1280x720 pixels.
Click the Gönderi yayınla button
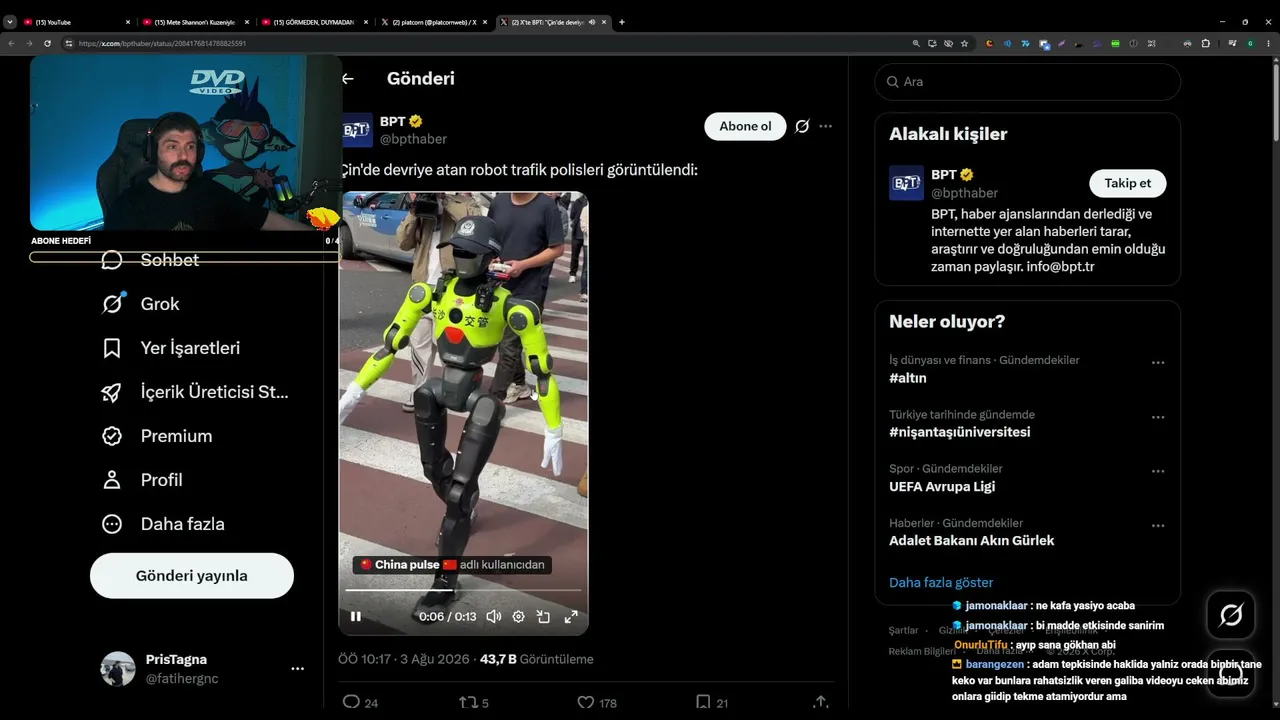click(192, 576)
